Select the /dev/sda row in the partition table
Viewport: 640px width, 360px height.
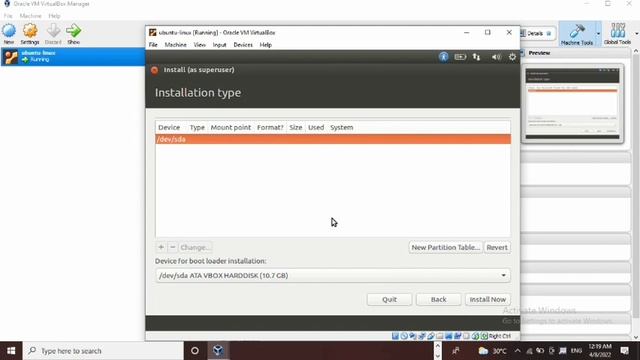coord(333,139)
